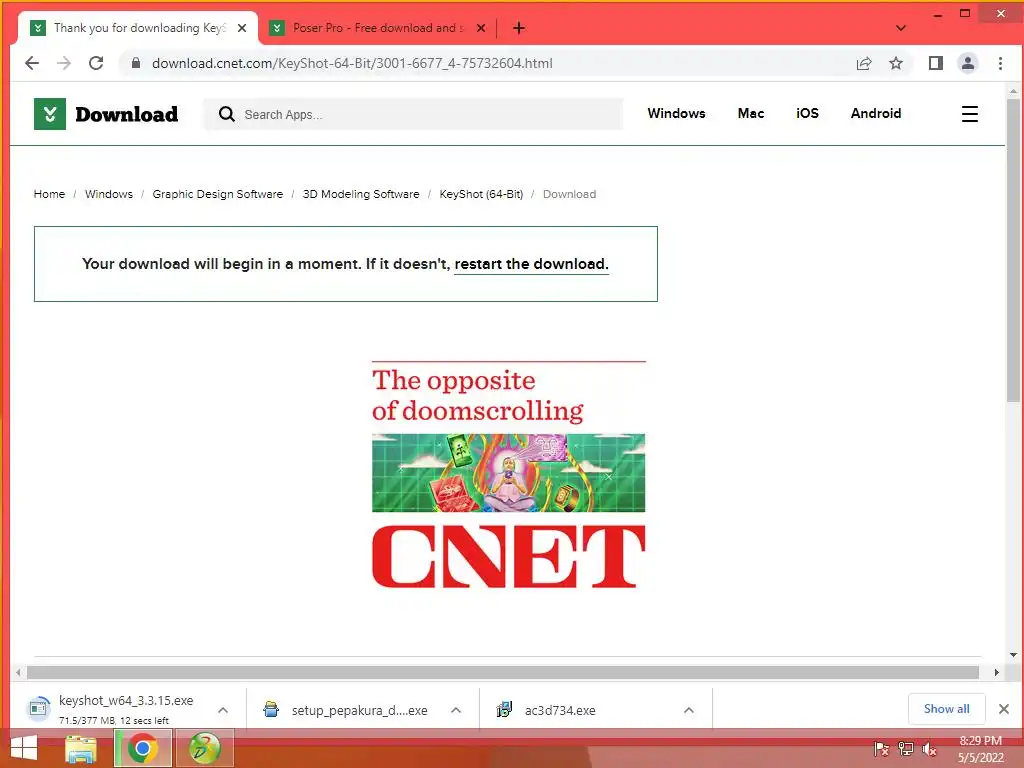Click the CNET advertisement banner

coord(509,475)
